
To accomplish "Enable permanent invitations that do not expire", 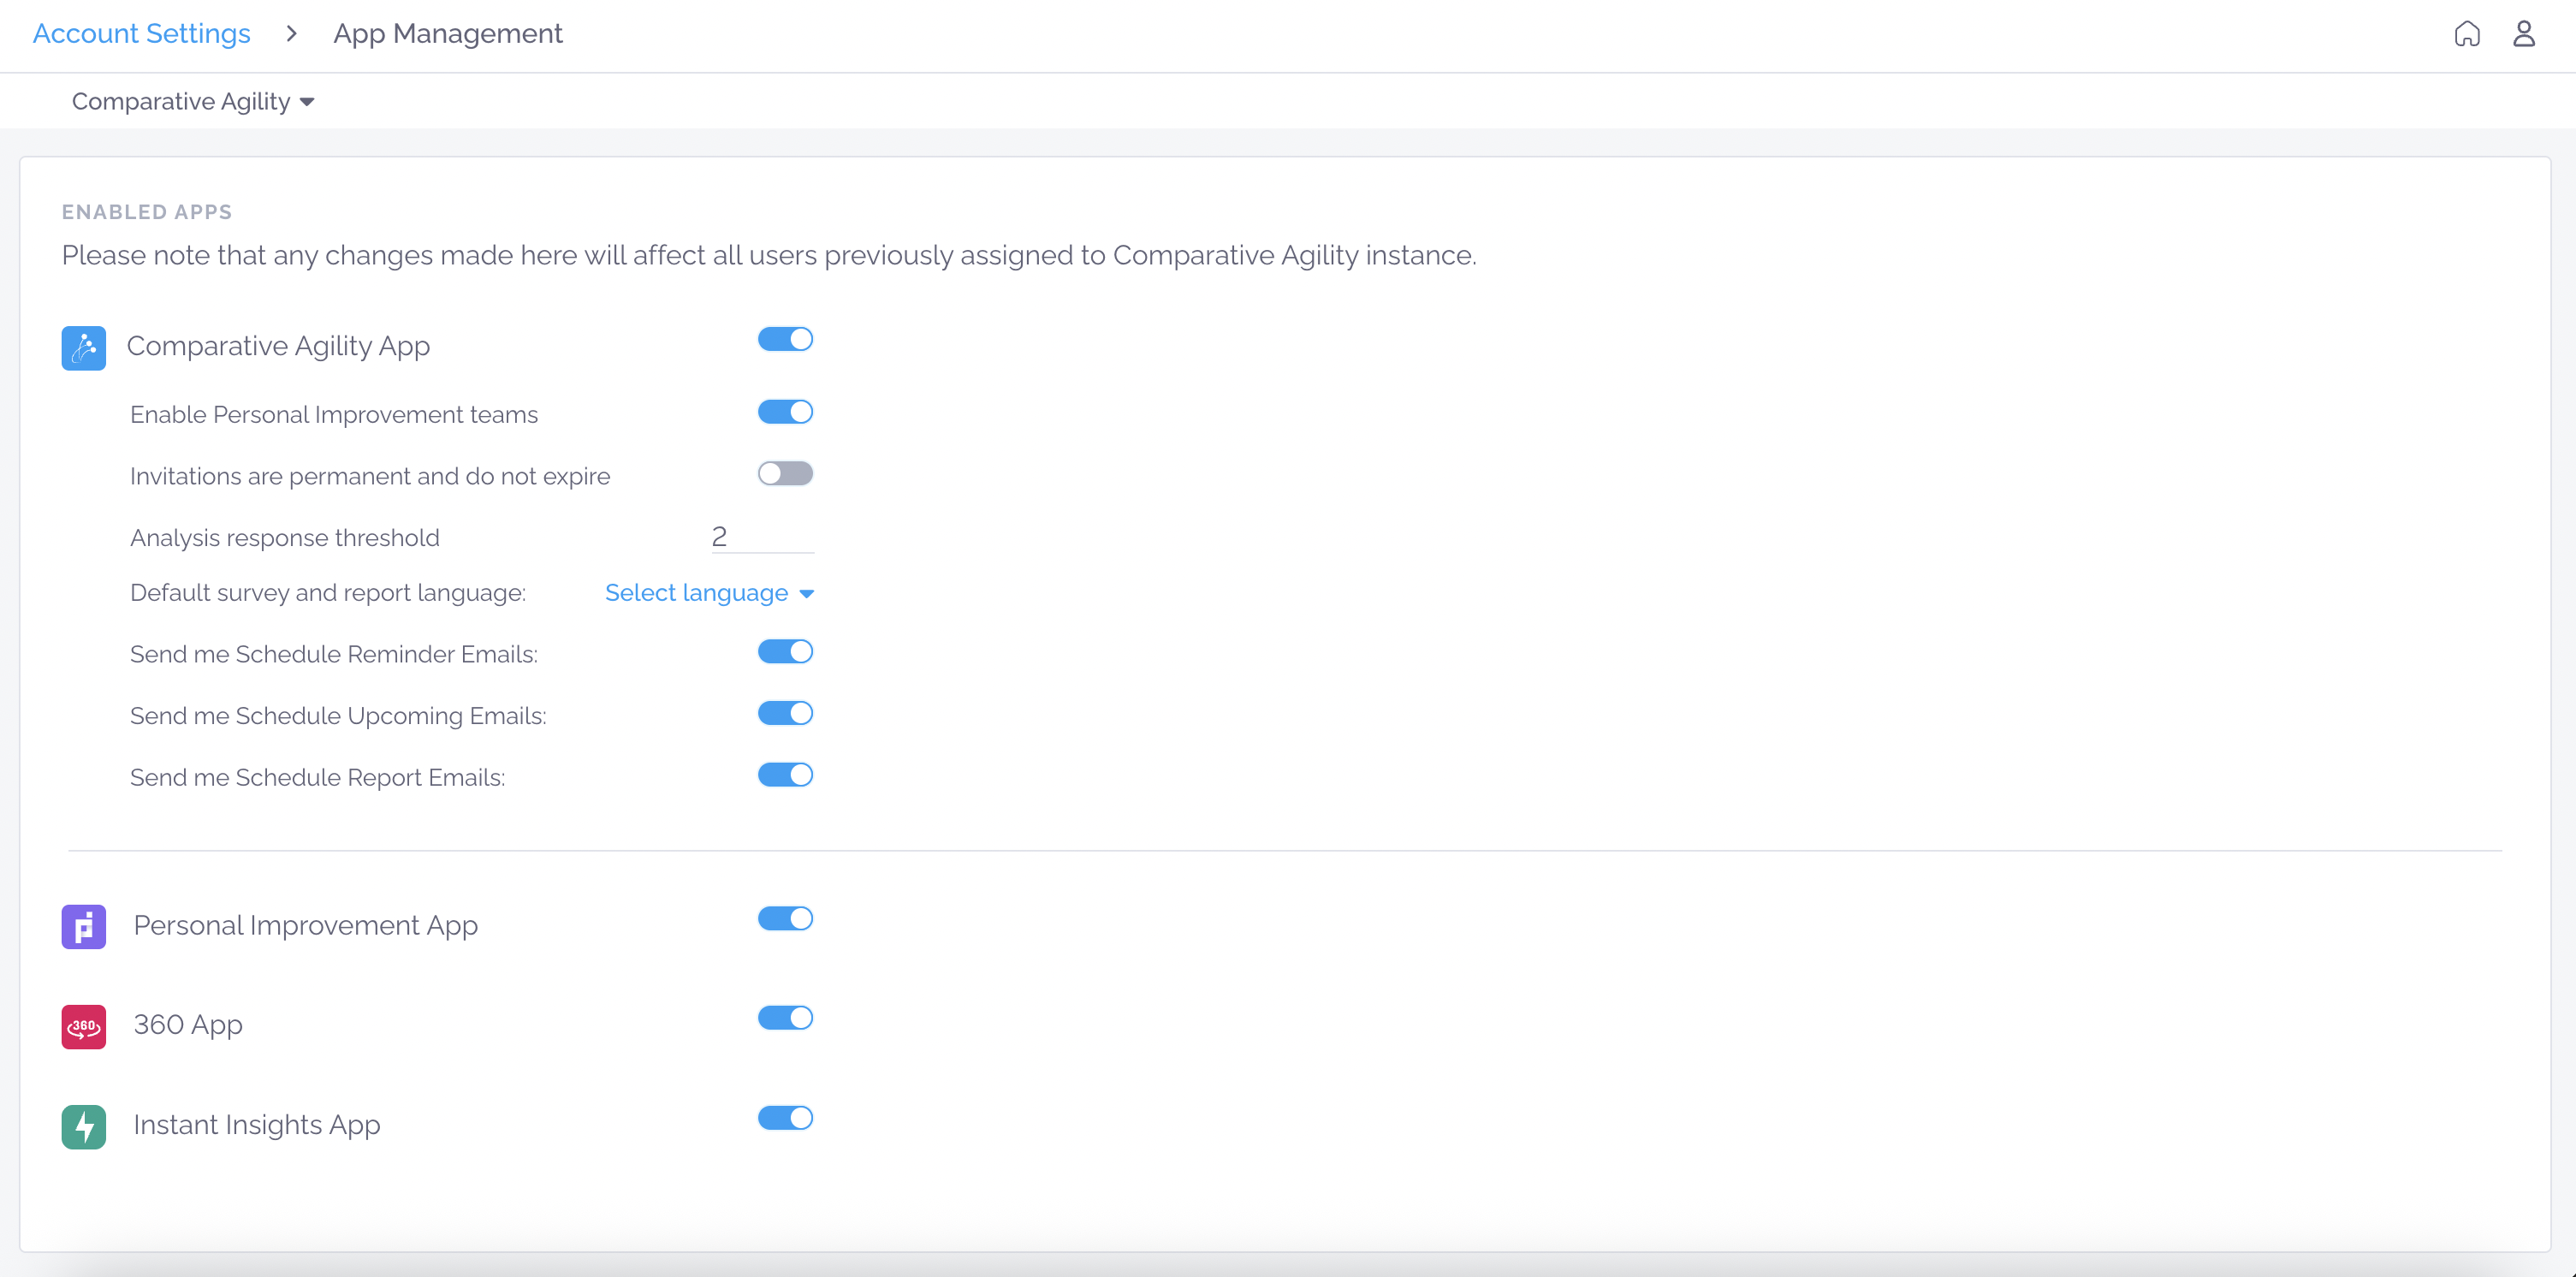I will click(x=785, y=474).
